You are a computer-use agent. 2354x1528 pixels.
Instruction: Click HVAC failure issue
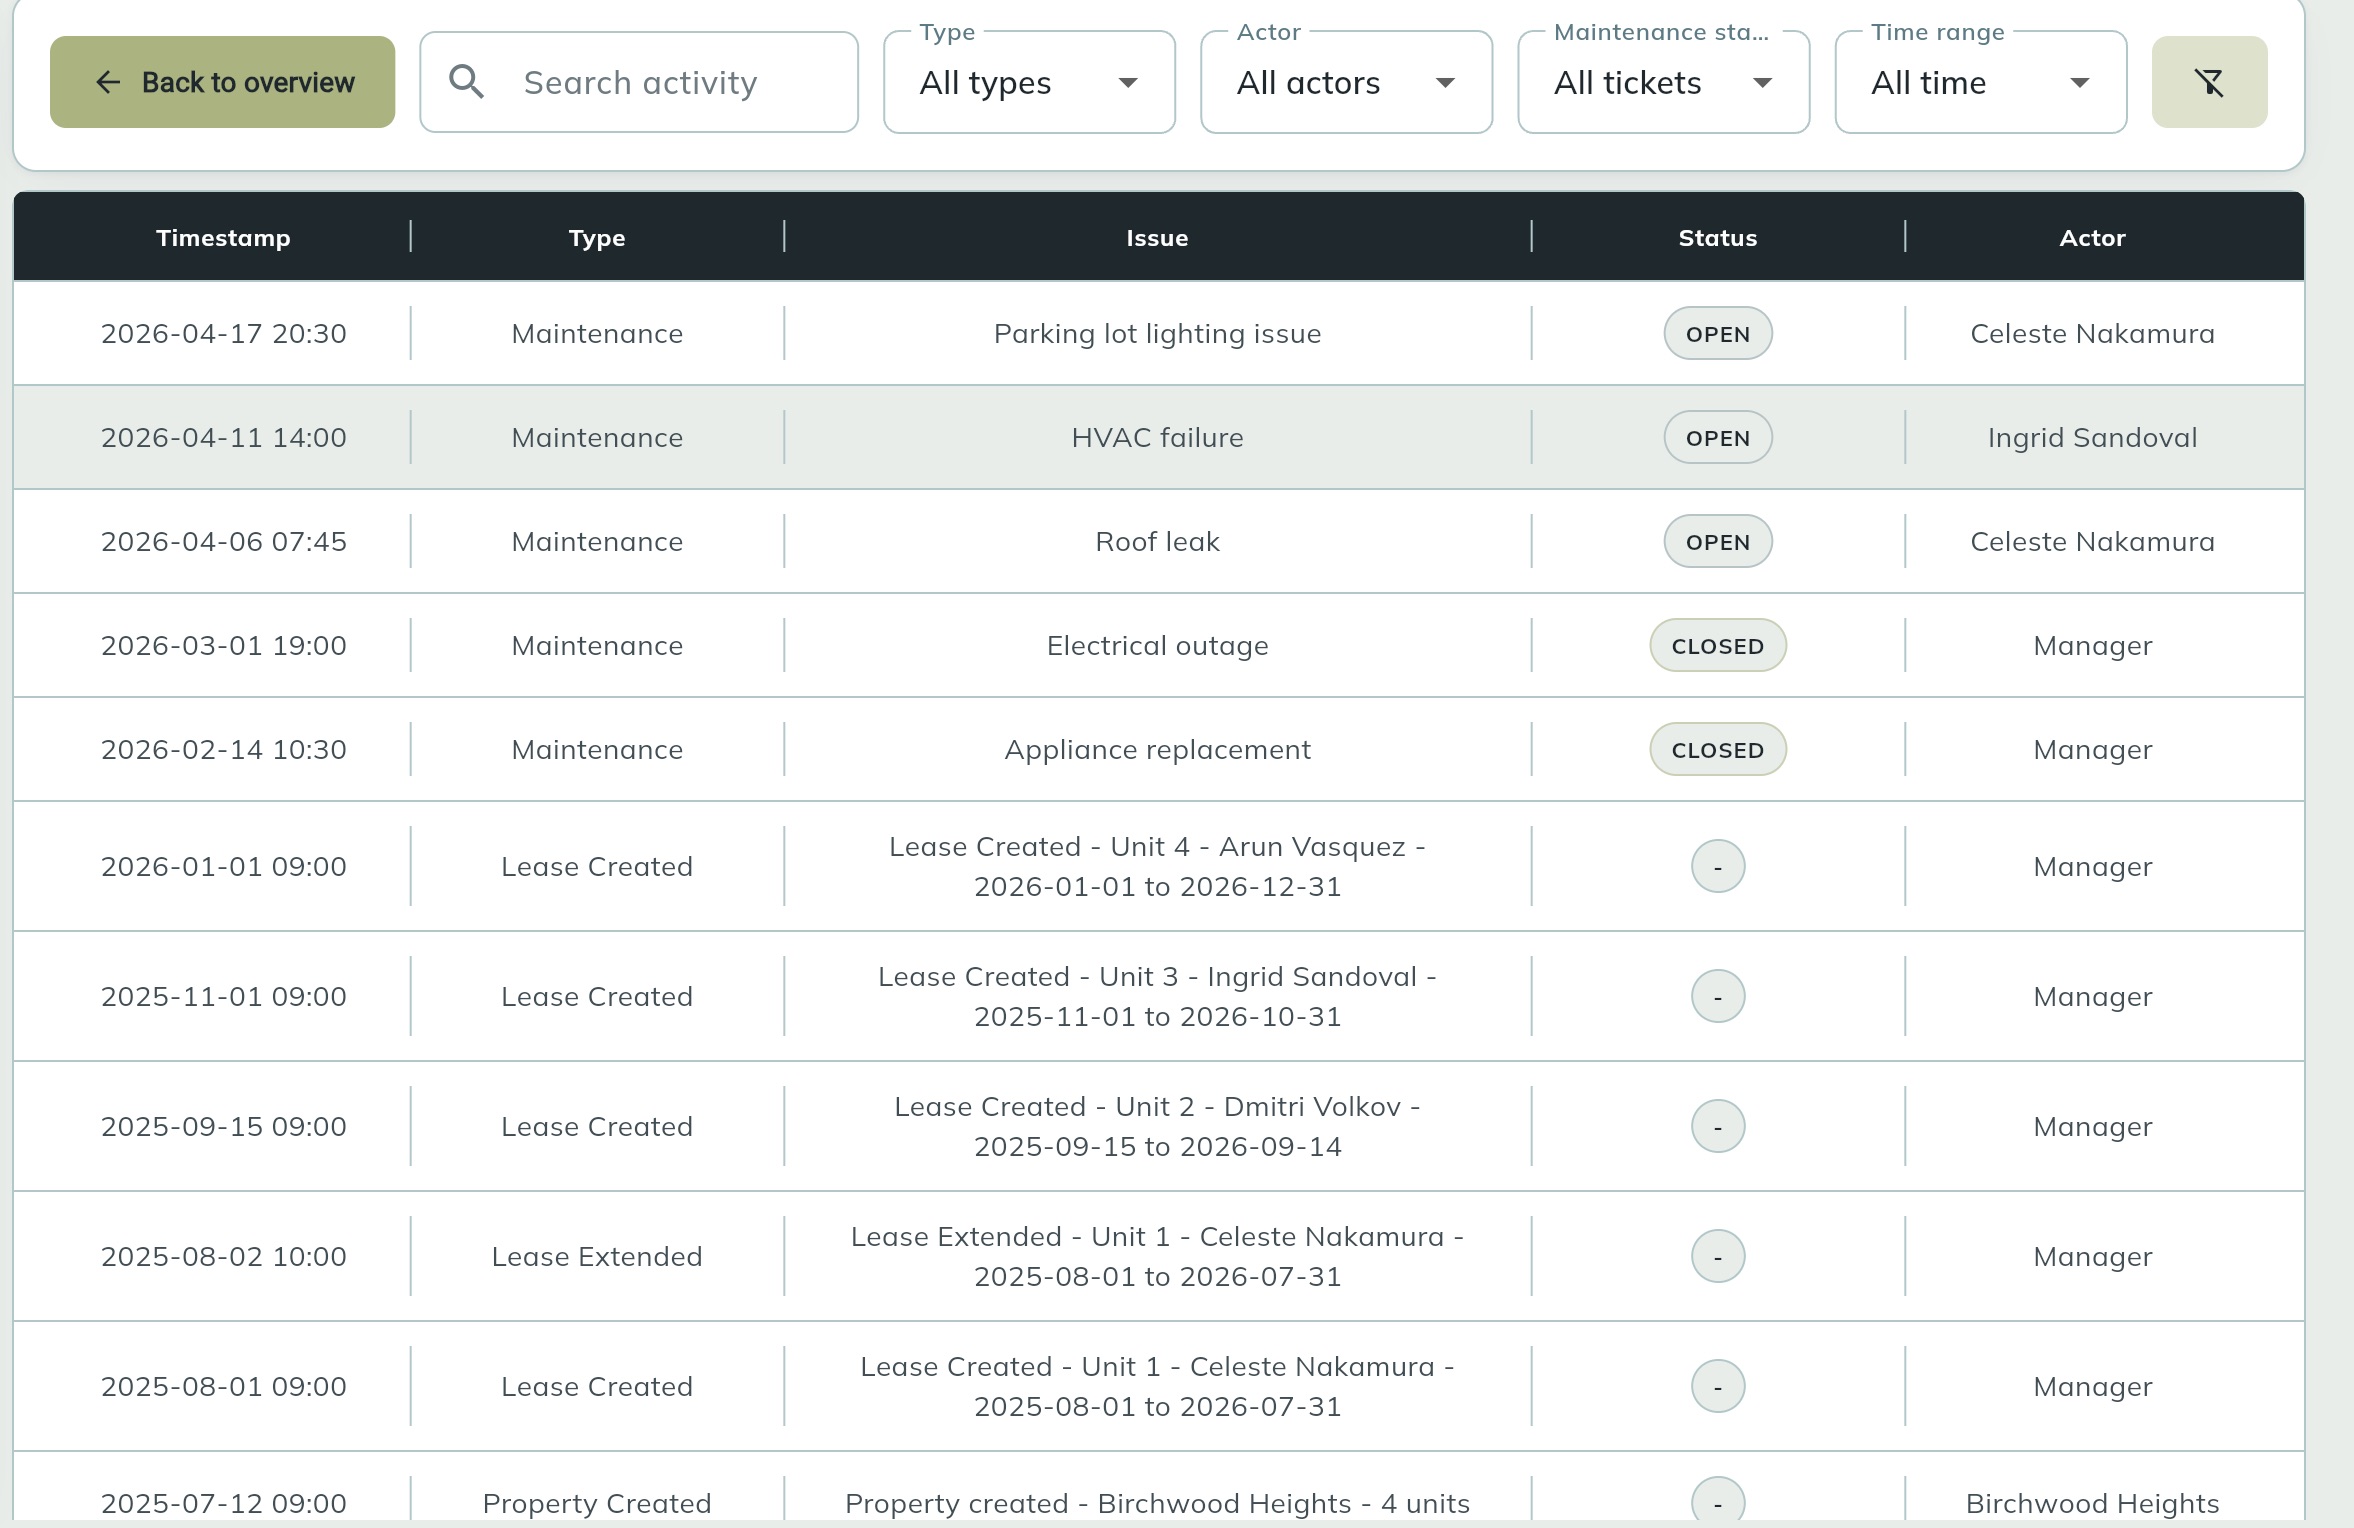pos(1157,438)
